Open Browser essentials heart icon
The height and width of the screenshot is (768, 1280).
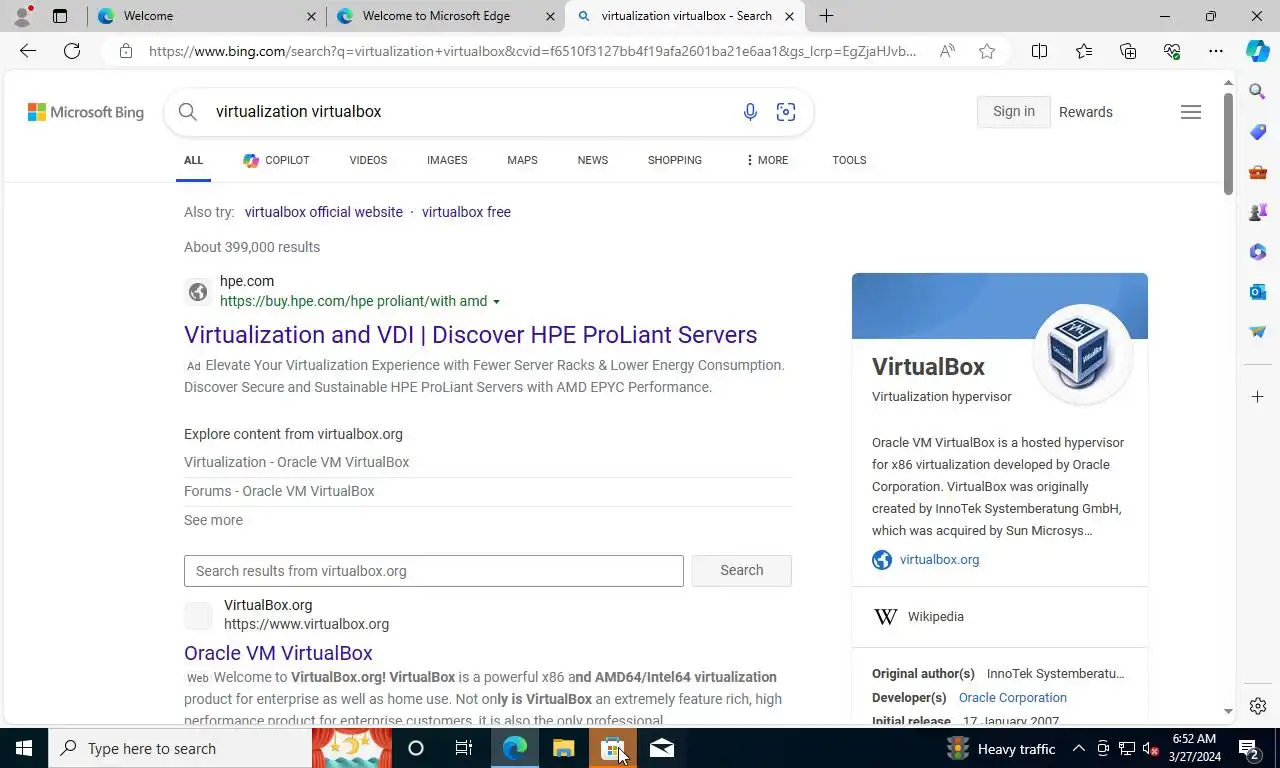pyautogui.click(x=1172, y=51)
